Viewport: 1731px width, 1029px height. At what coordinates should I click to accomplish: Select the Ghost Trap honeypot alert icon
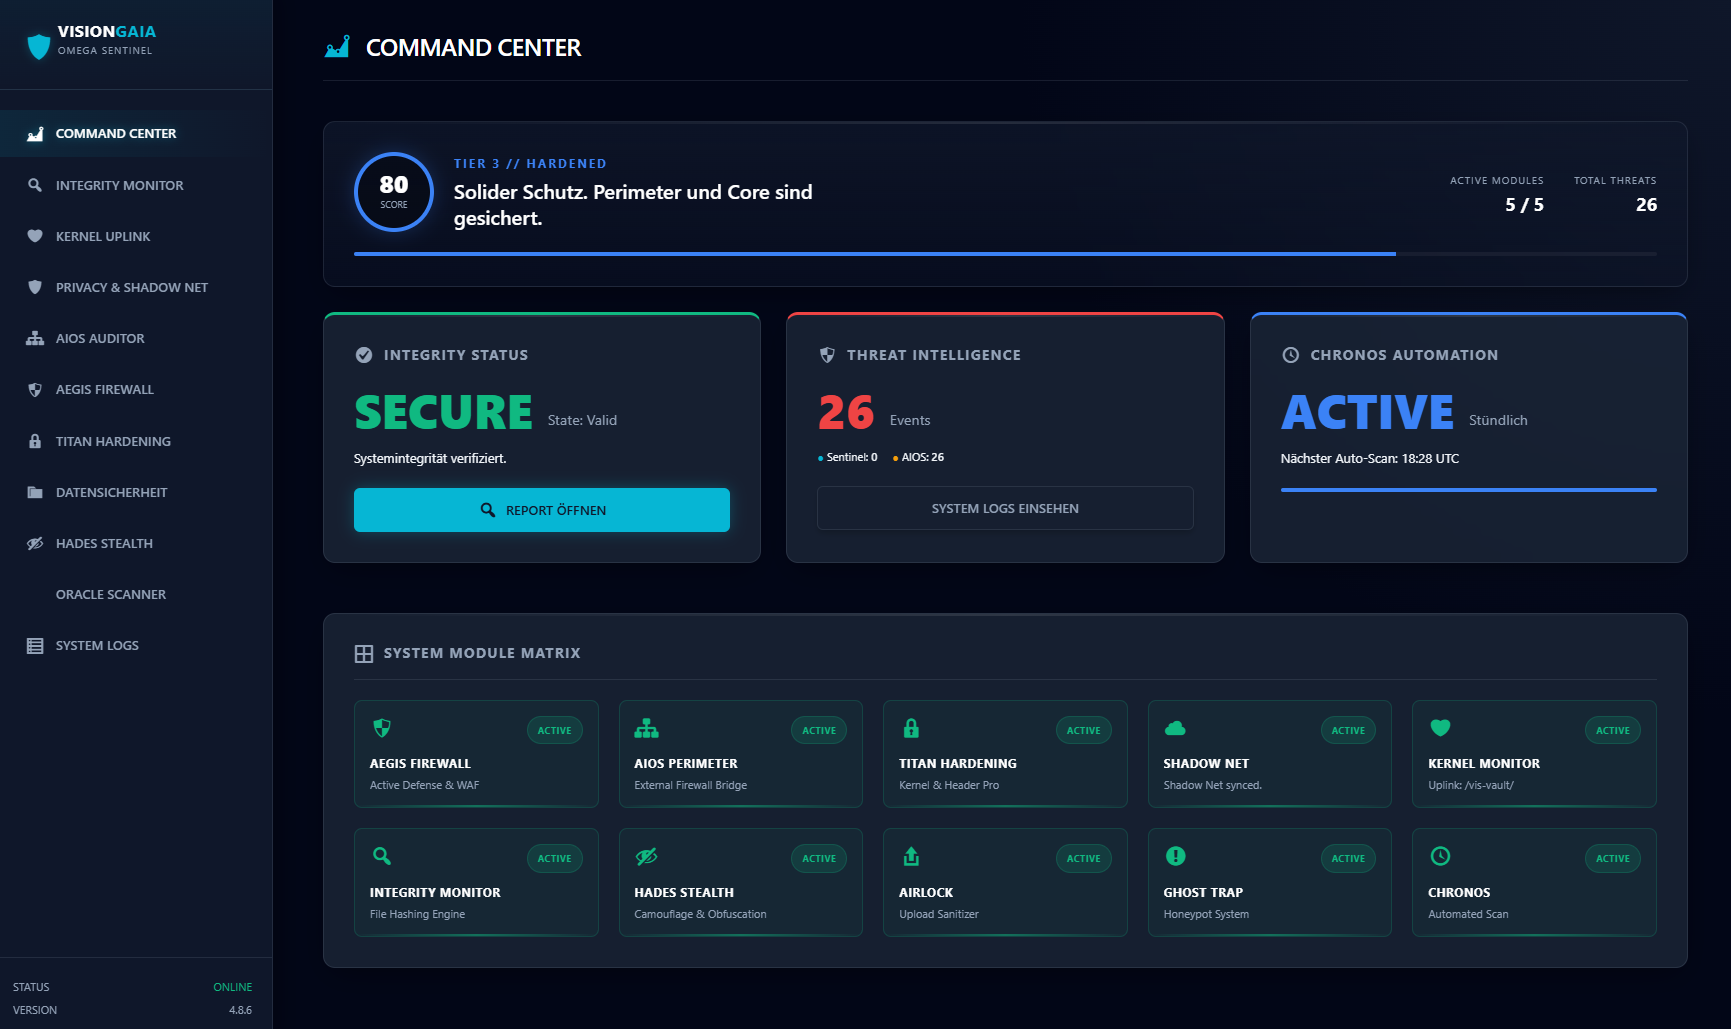click(x=1175, y=856)
